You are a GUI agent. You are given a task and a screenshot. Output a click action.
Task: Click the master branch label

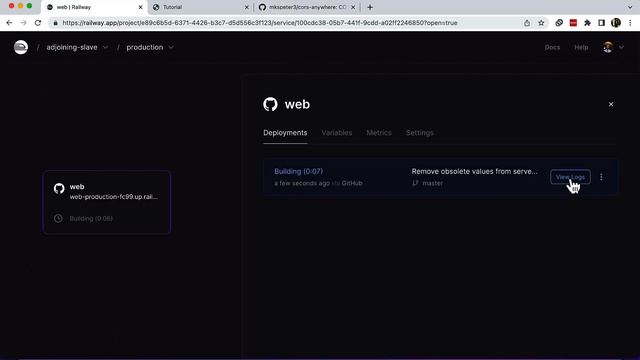(433, 183)
